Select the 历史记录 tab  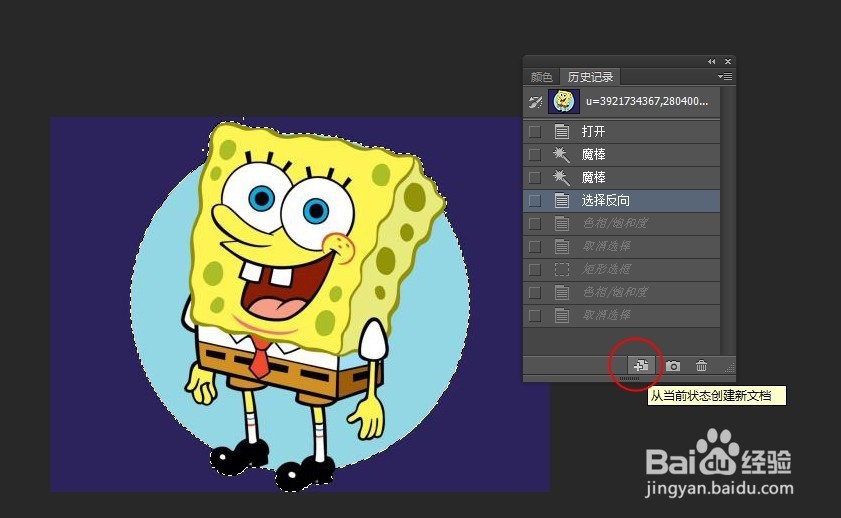coord(590,77)
